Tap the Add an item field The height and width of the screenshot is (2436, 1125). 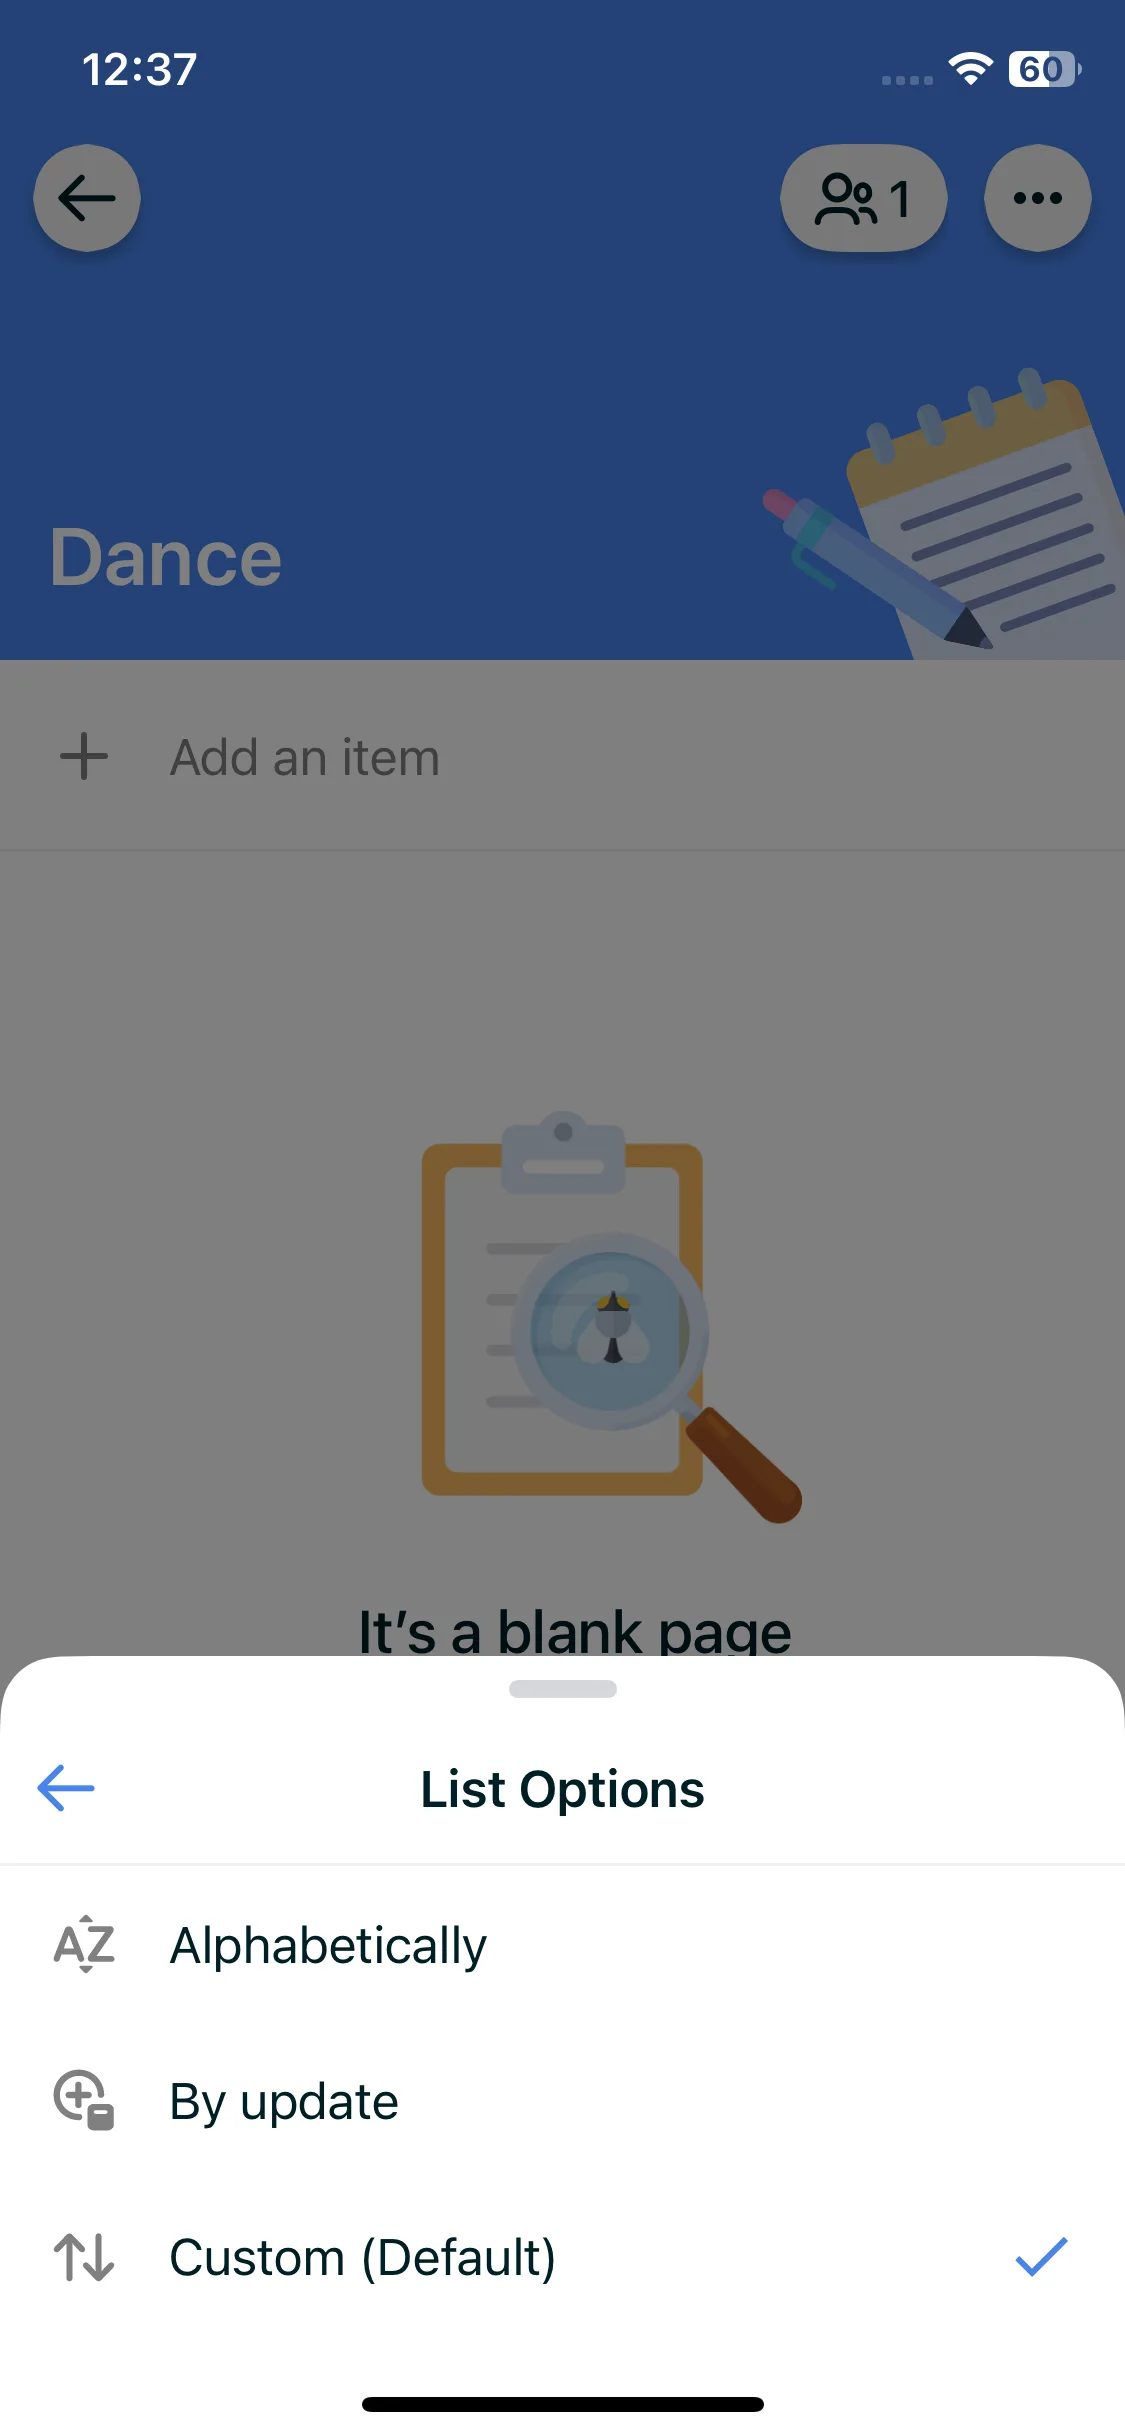tap(562, 756)
